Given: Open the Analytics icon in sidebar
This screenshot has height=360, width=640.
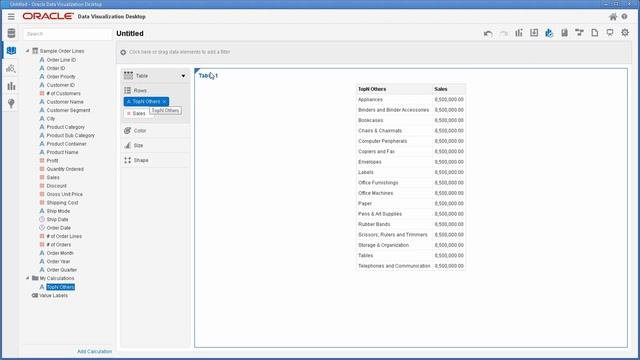Looking at the screenshot, I should [x=11, y=69].
